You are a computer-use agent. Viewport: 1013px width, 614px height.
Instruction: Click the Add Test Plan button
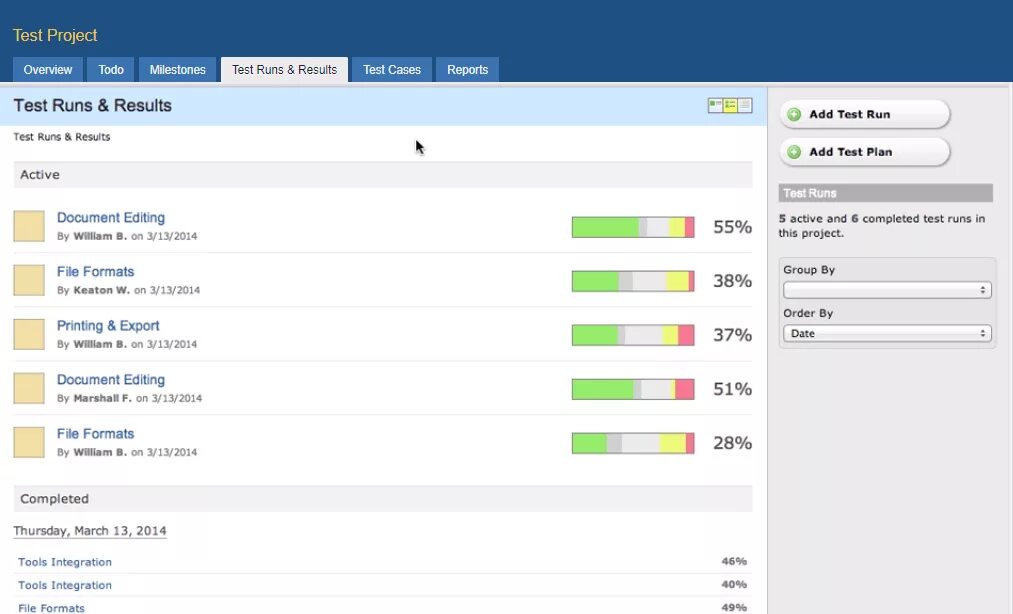click(864, 152)
